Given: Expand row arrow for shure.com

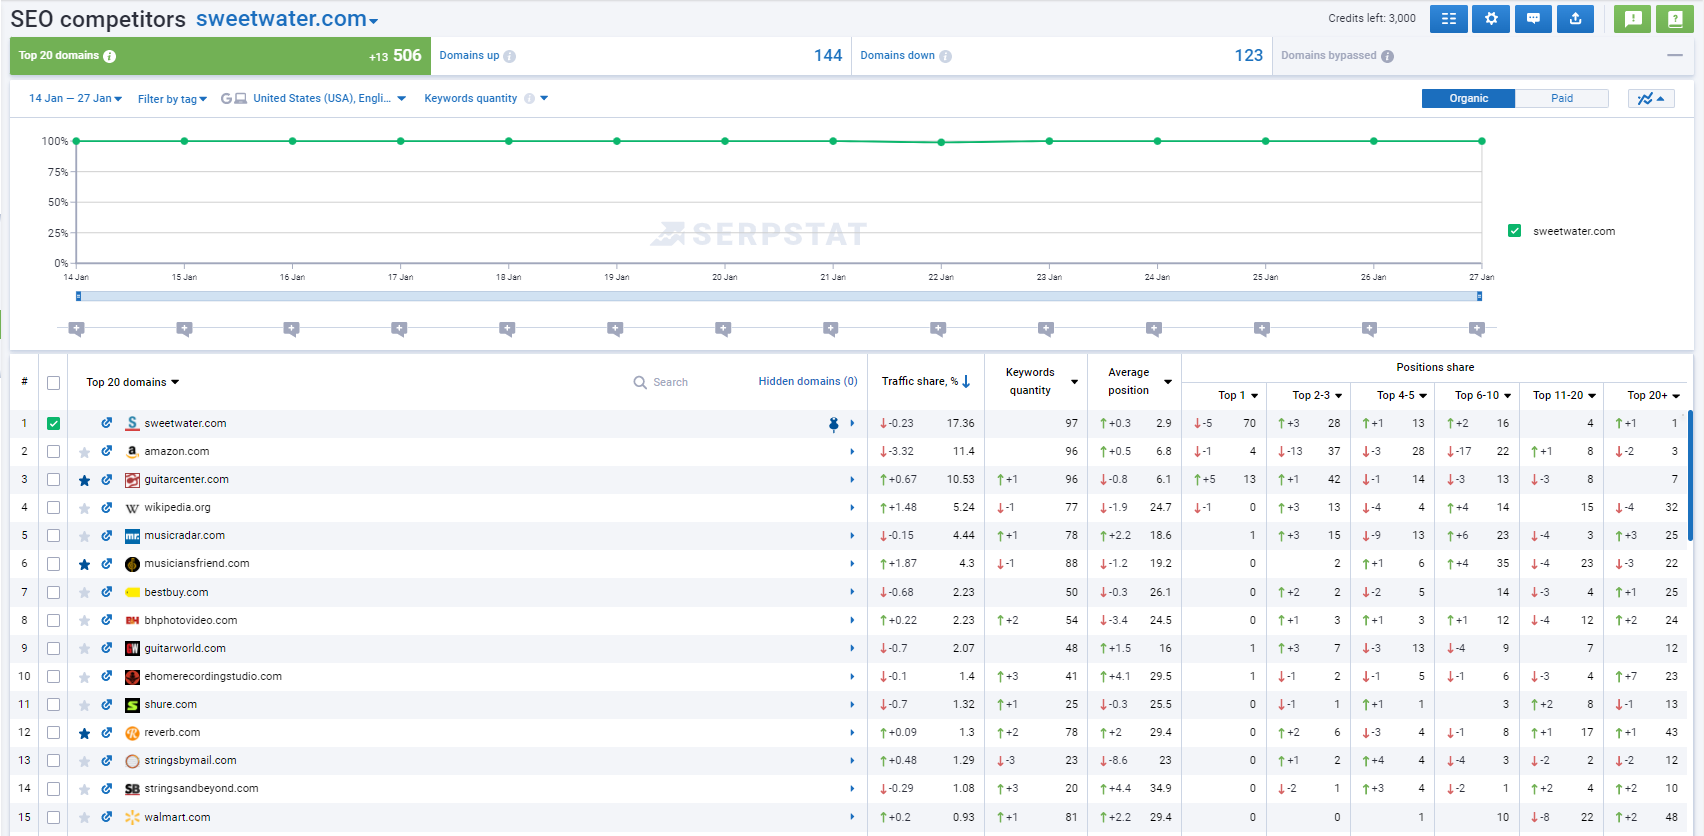Looking at the screenshot, I should pyautogui.click(x=852, y=705).
